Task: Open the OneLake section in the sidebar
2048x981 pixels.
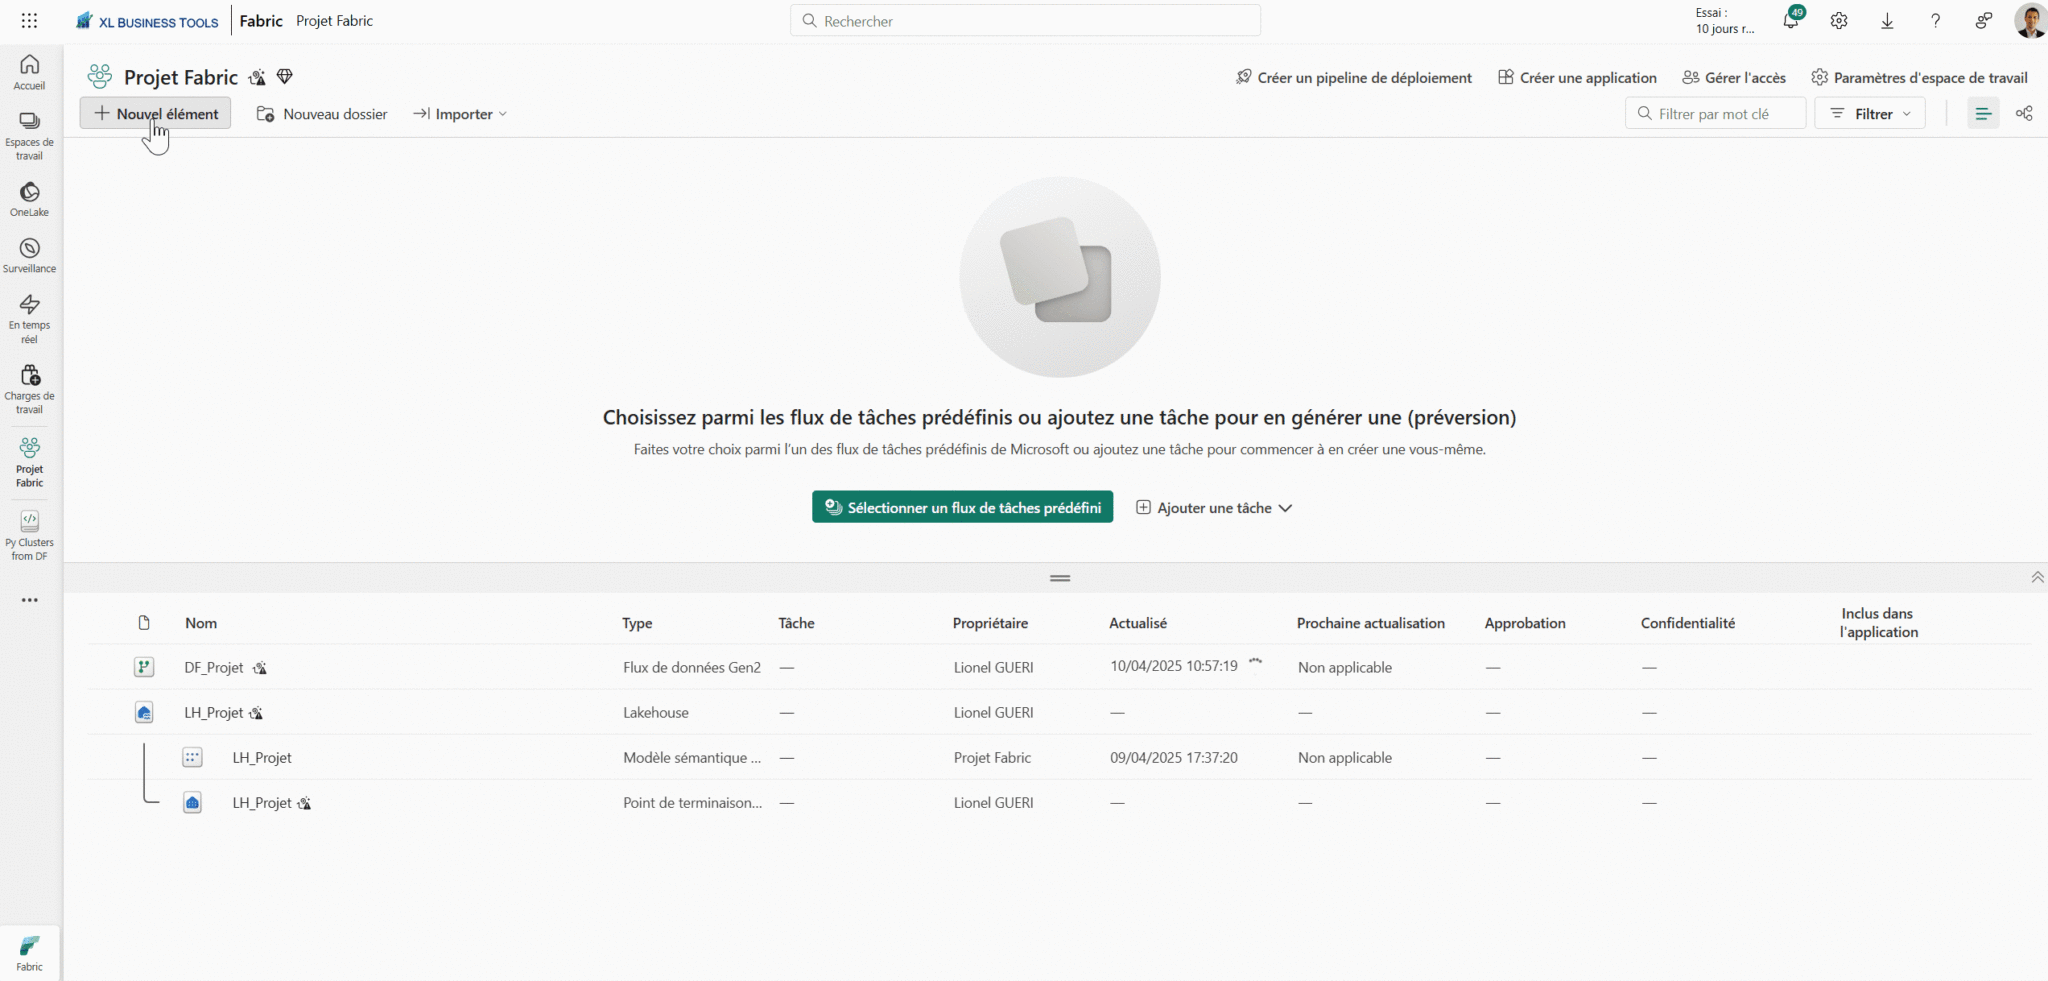Action: pyautogui.click(x=30, y=197)
